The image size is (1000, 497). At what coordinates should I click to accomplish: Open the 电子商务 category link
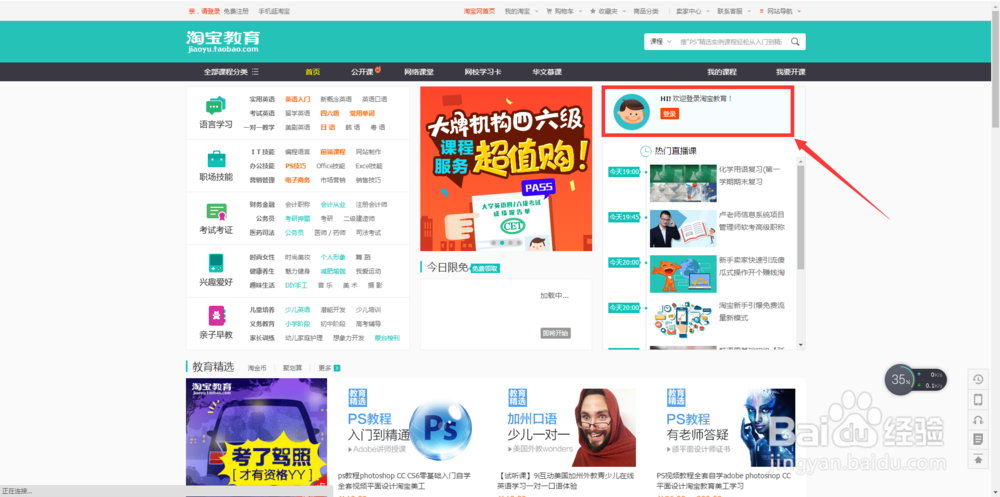[298, 180]
